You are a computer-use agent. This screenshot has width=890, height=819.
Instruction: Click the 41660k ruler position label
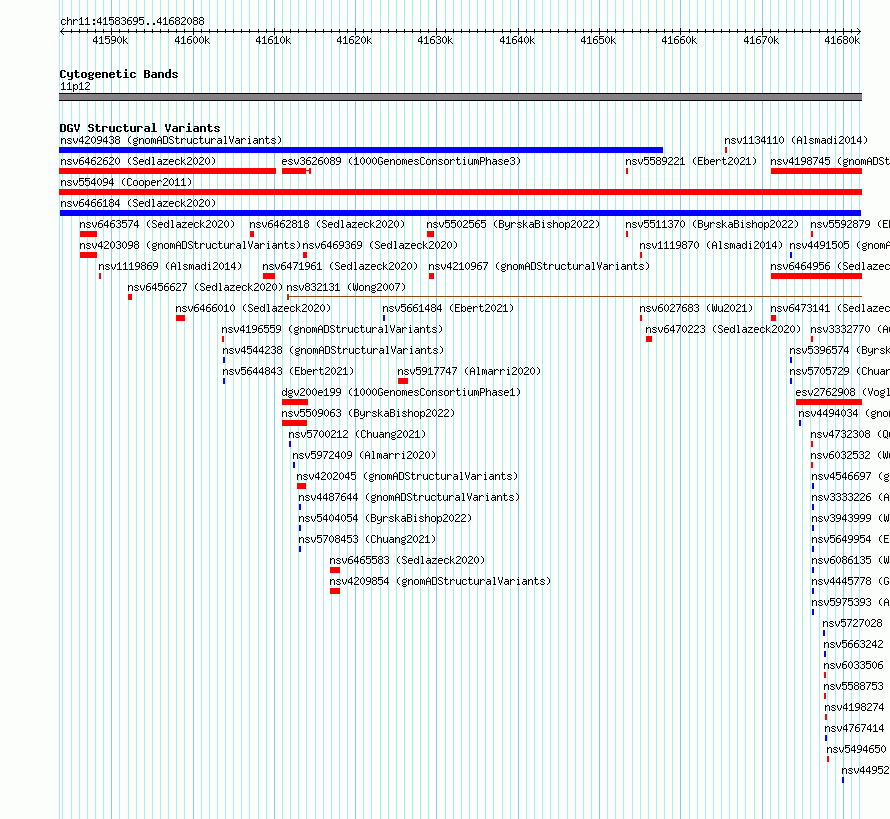click(679, 40)
